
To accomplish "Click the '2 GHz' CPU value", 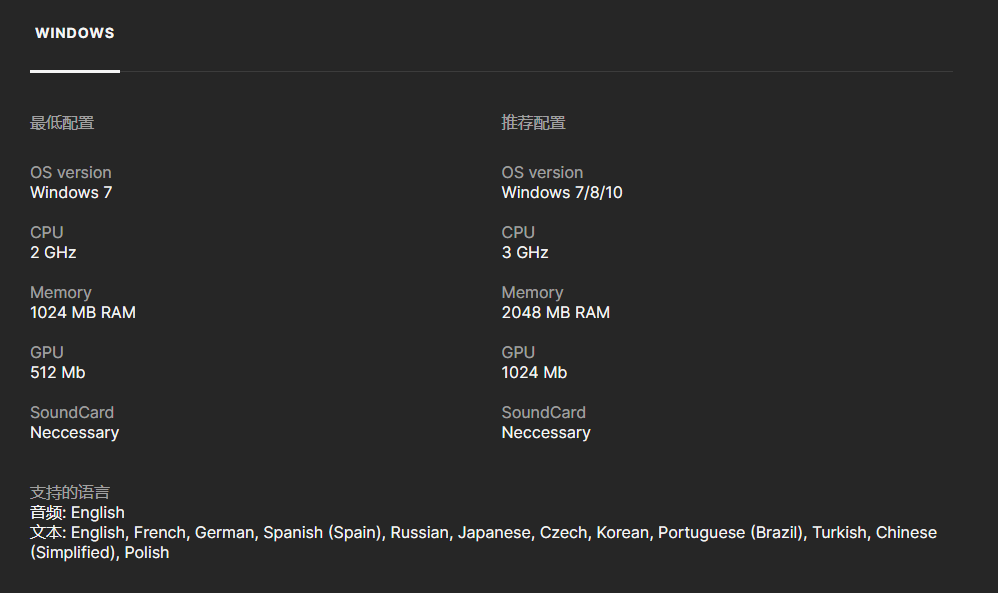I will click(x=53, y=253).
